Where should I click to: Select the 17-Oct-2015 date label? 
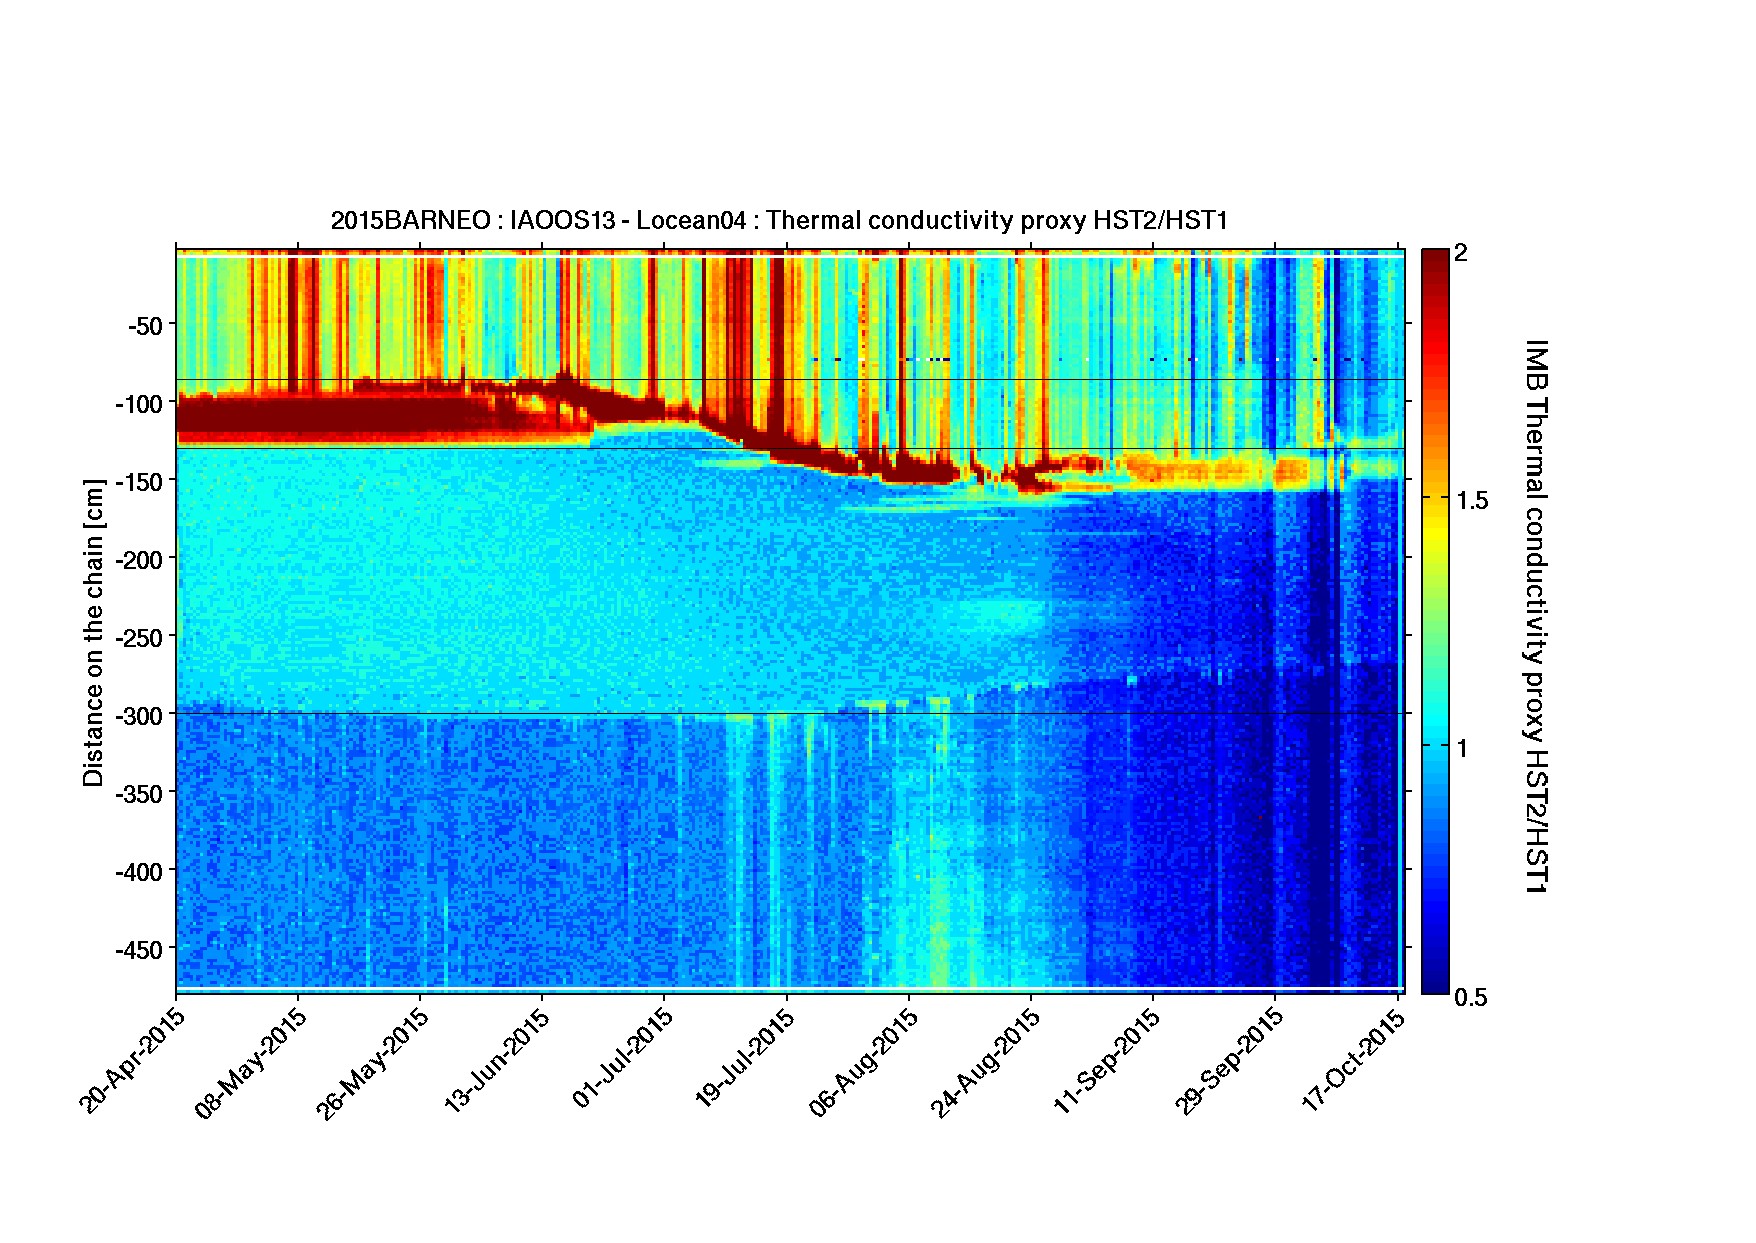1355,1060
